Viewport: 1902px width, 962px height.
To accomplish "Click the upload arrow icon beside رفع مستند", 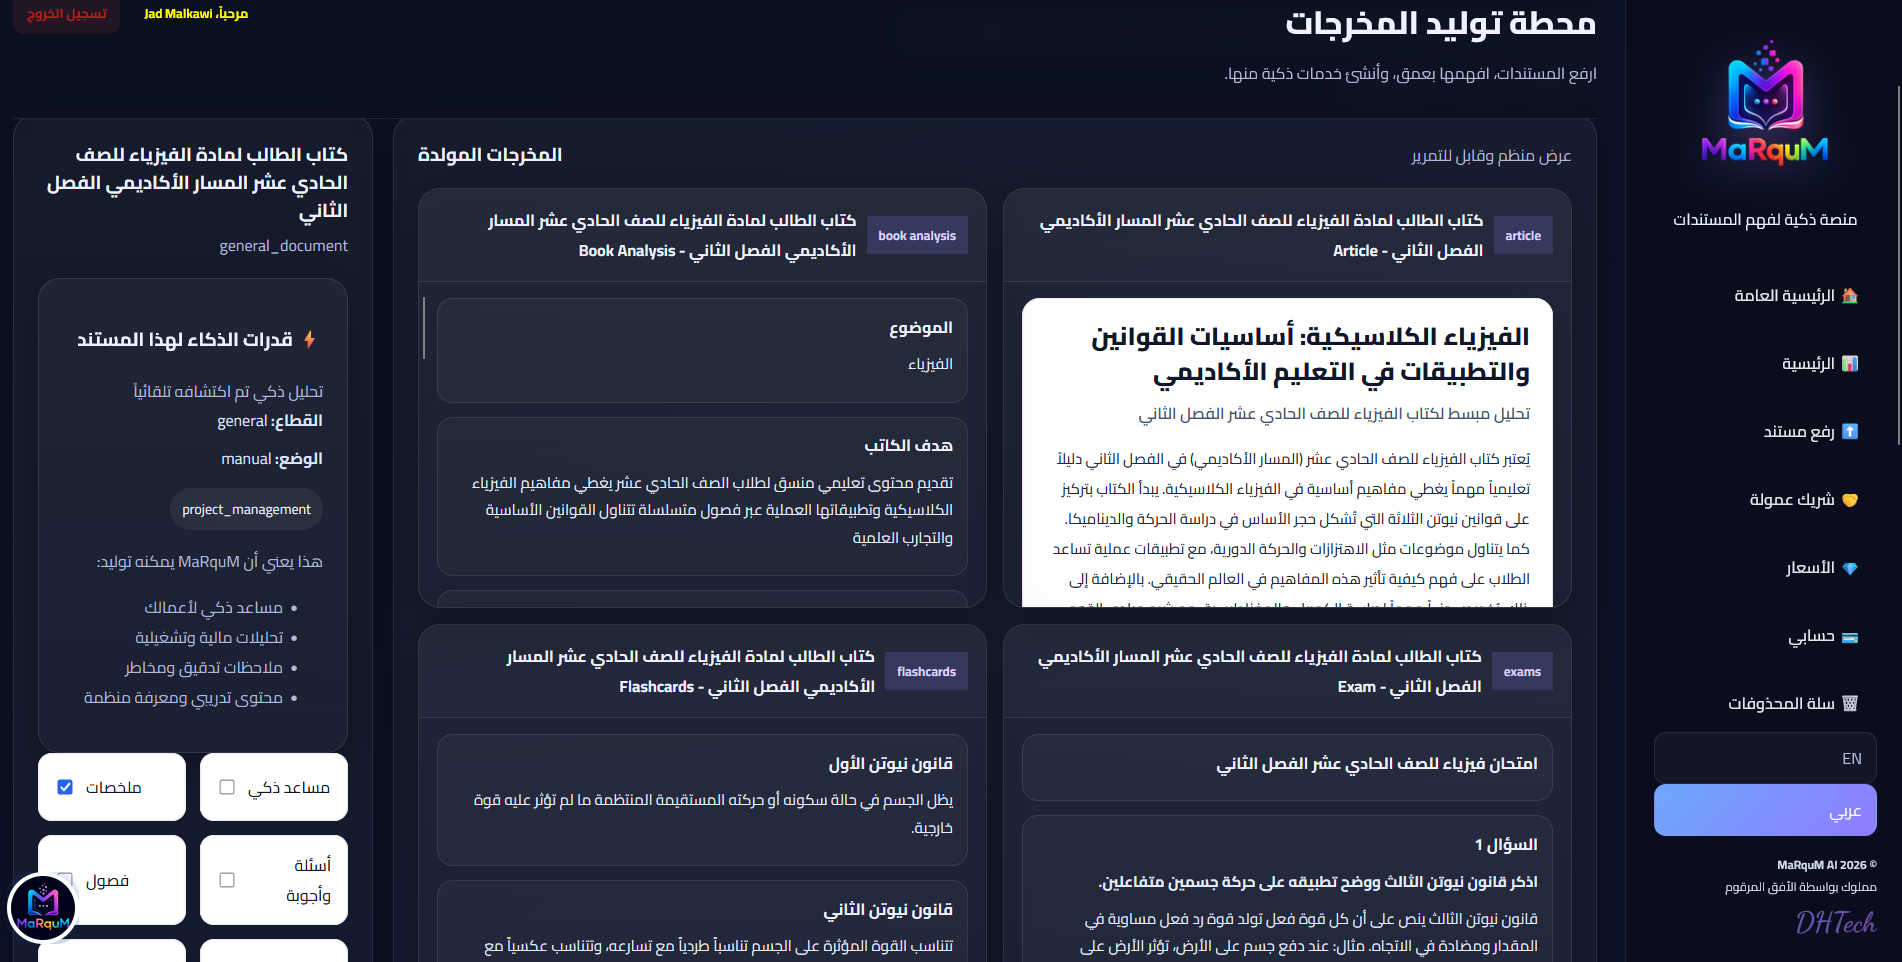I will click(1850, 432).
